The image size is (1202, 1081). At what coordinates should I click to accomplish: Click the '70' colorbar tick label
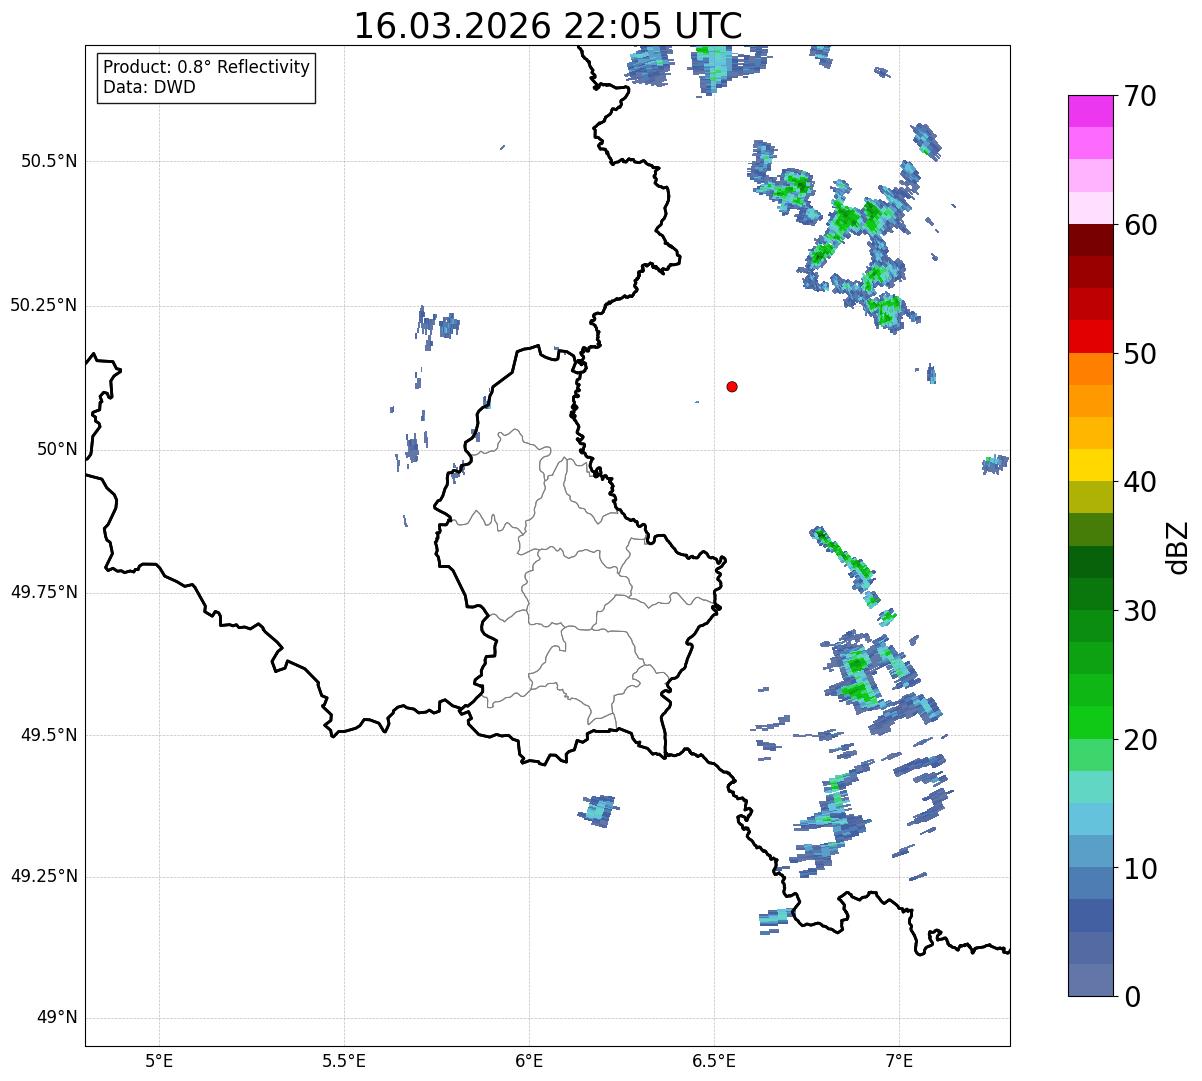point(1140,97)
